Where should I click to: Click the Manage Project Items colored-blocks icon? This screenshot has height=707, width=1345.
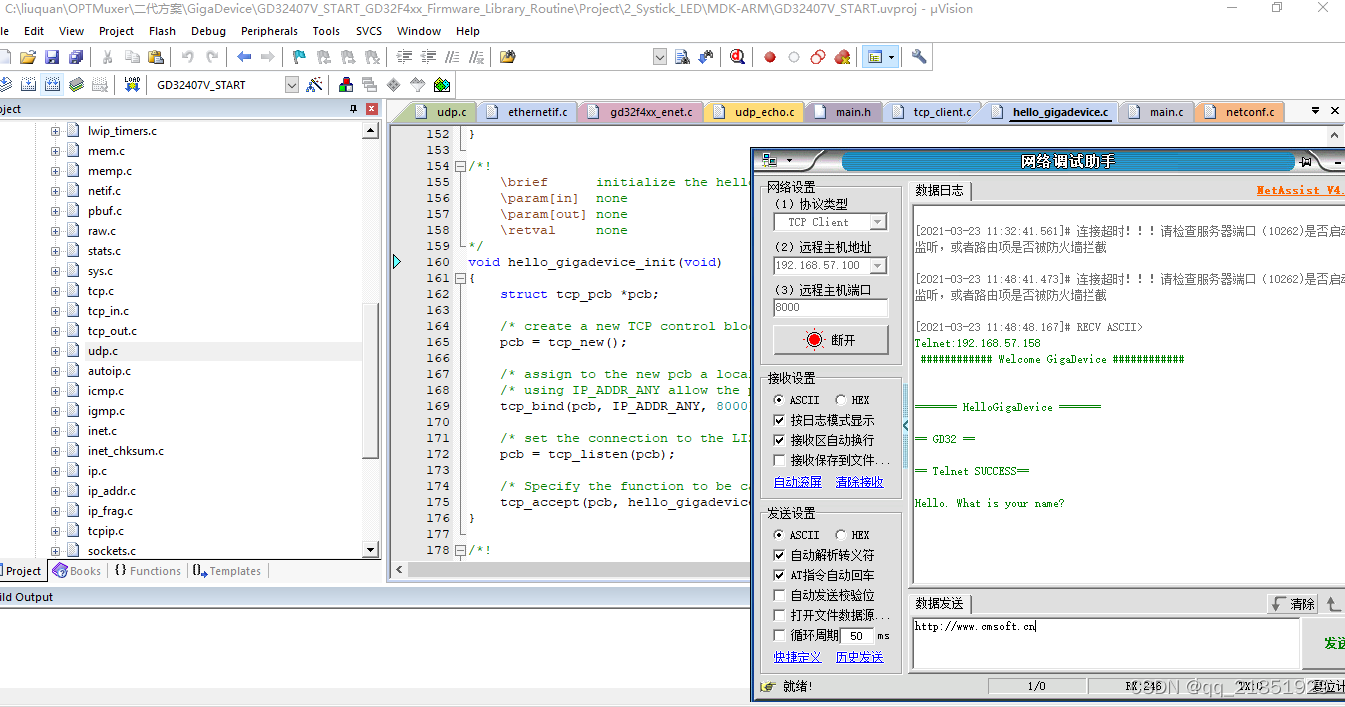pos(346,85)
